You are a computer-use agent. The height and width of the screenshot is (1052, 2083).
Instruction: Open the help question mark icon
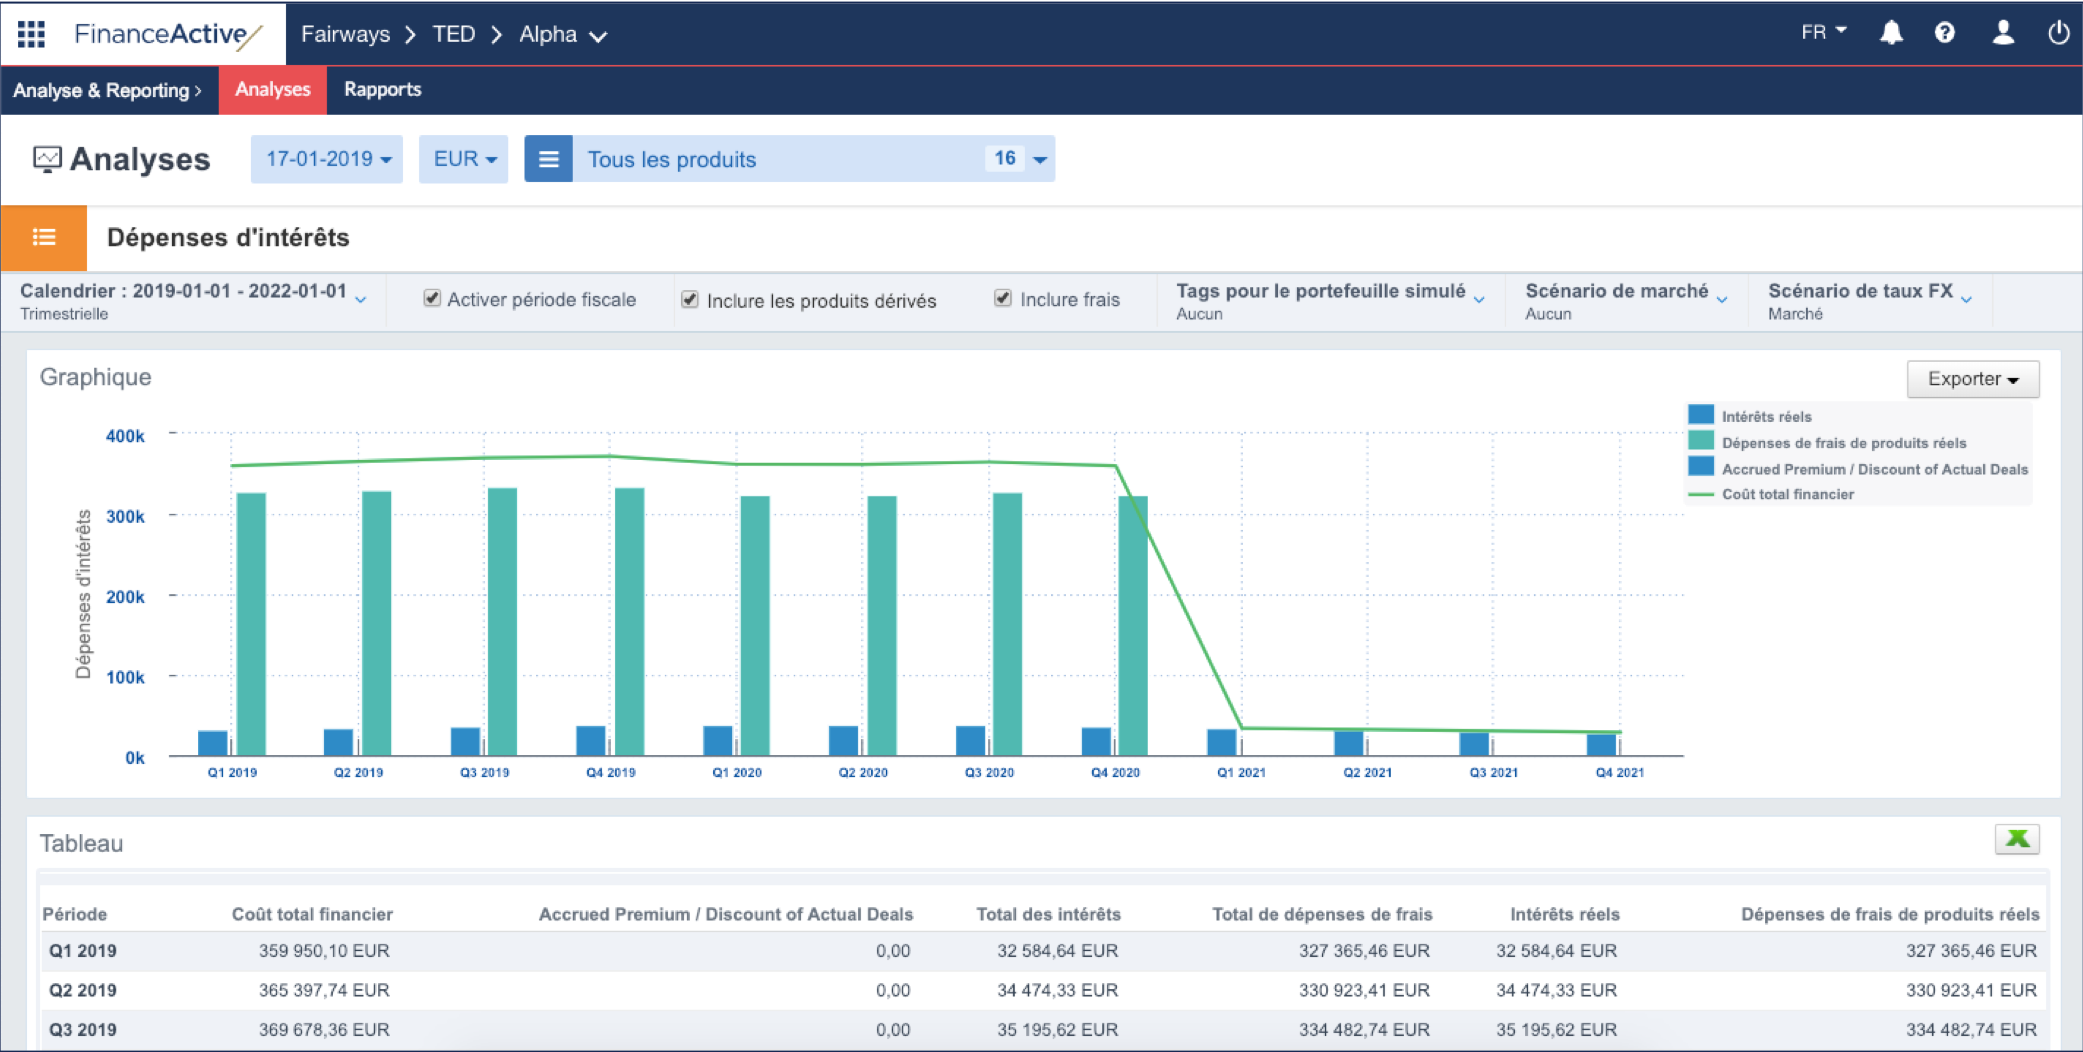pos(1945,32)
